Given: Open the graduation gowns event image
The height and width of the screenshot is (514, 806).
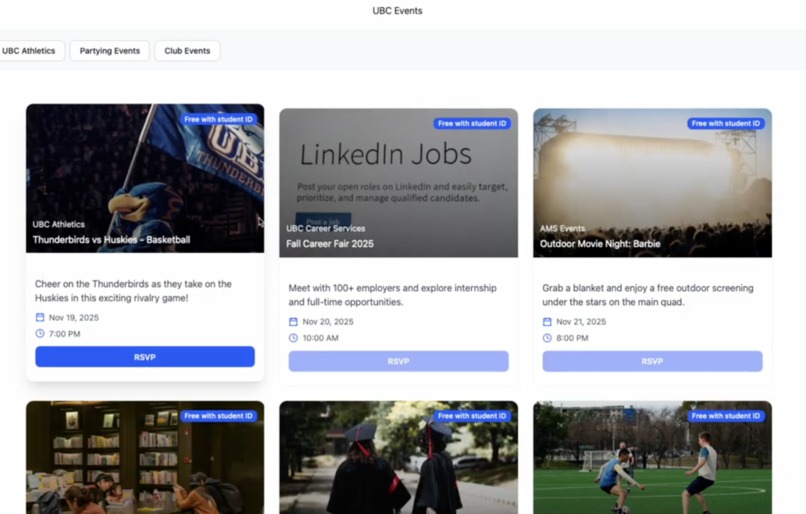Looking at the screenshot, I should point(398,457).
